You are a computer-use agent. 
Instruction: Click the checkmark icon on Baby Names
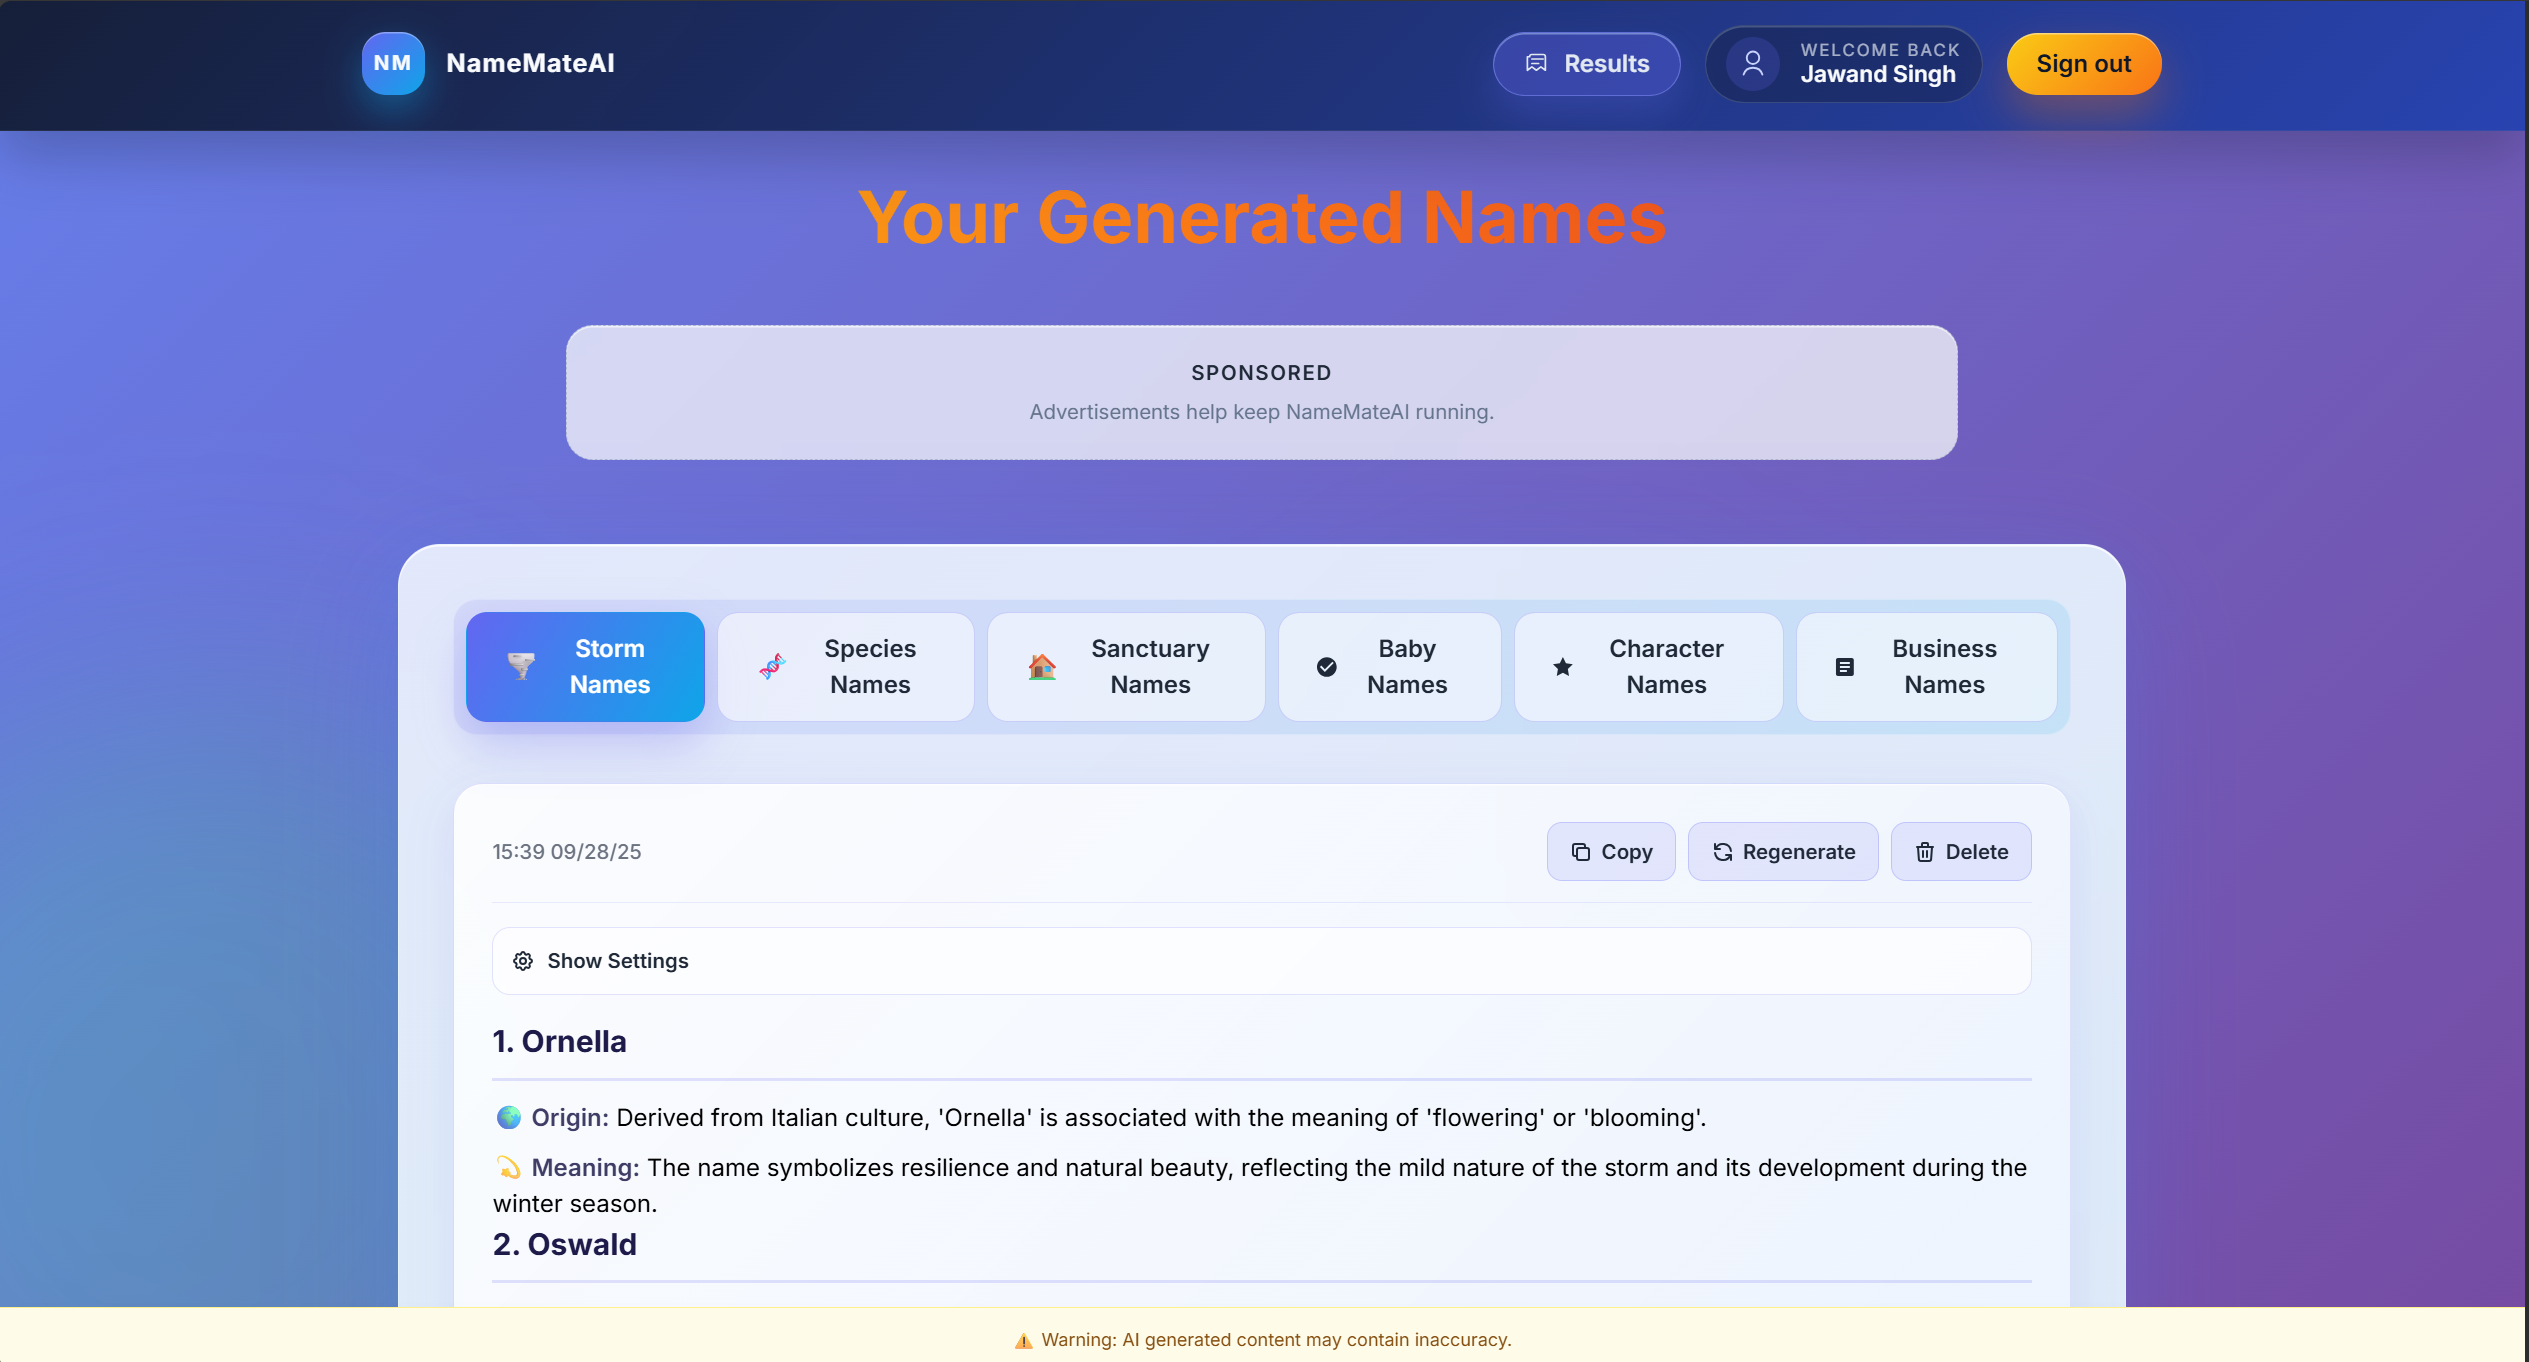coord(1326,667)
